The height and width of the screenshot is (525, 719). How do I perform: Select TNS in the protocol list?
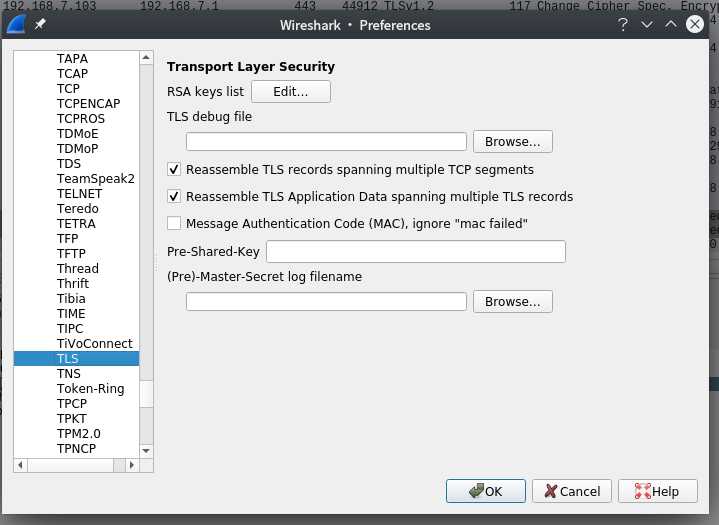pyautogui.click(x=68, y=374)
